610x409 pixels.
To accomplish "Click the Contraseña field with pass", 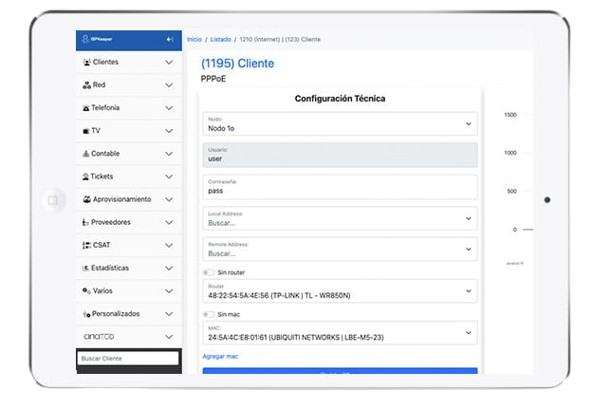I will pyautogui.click(x=340, y=187).
